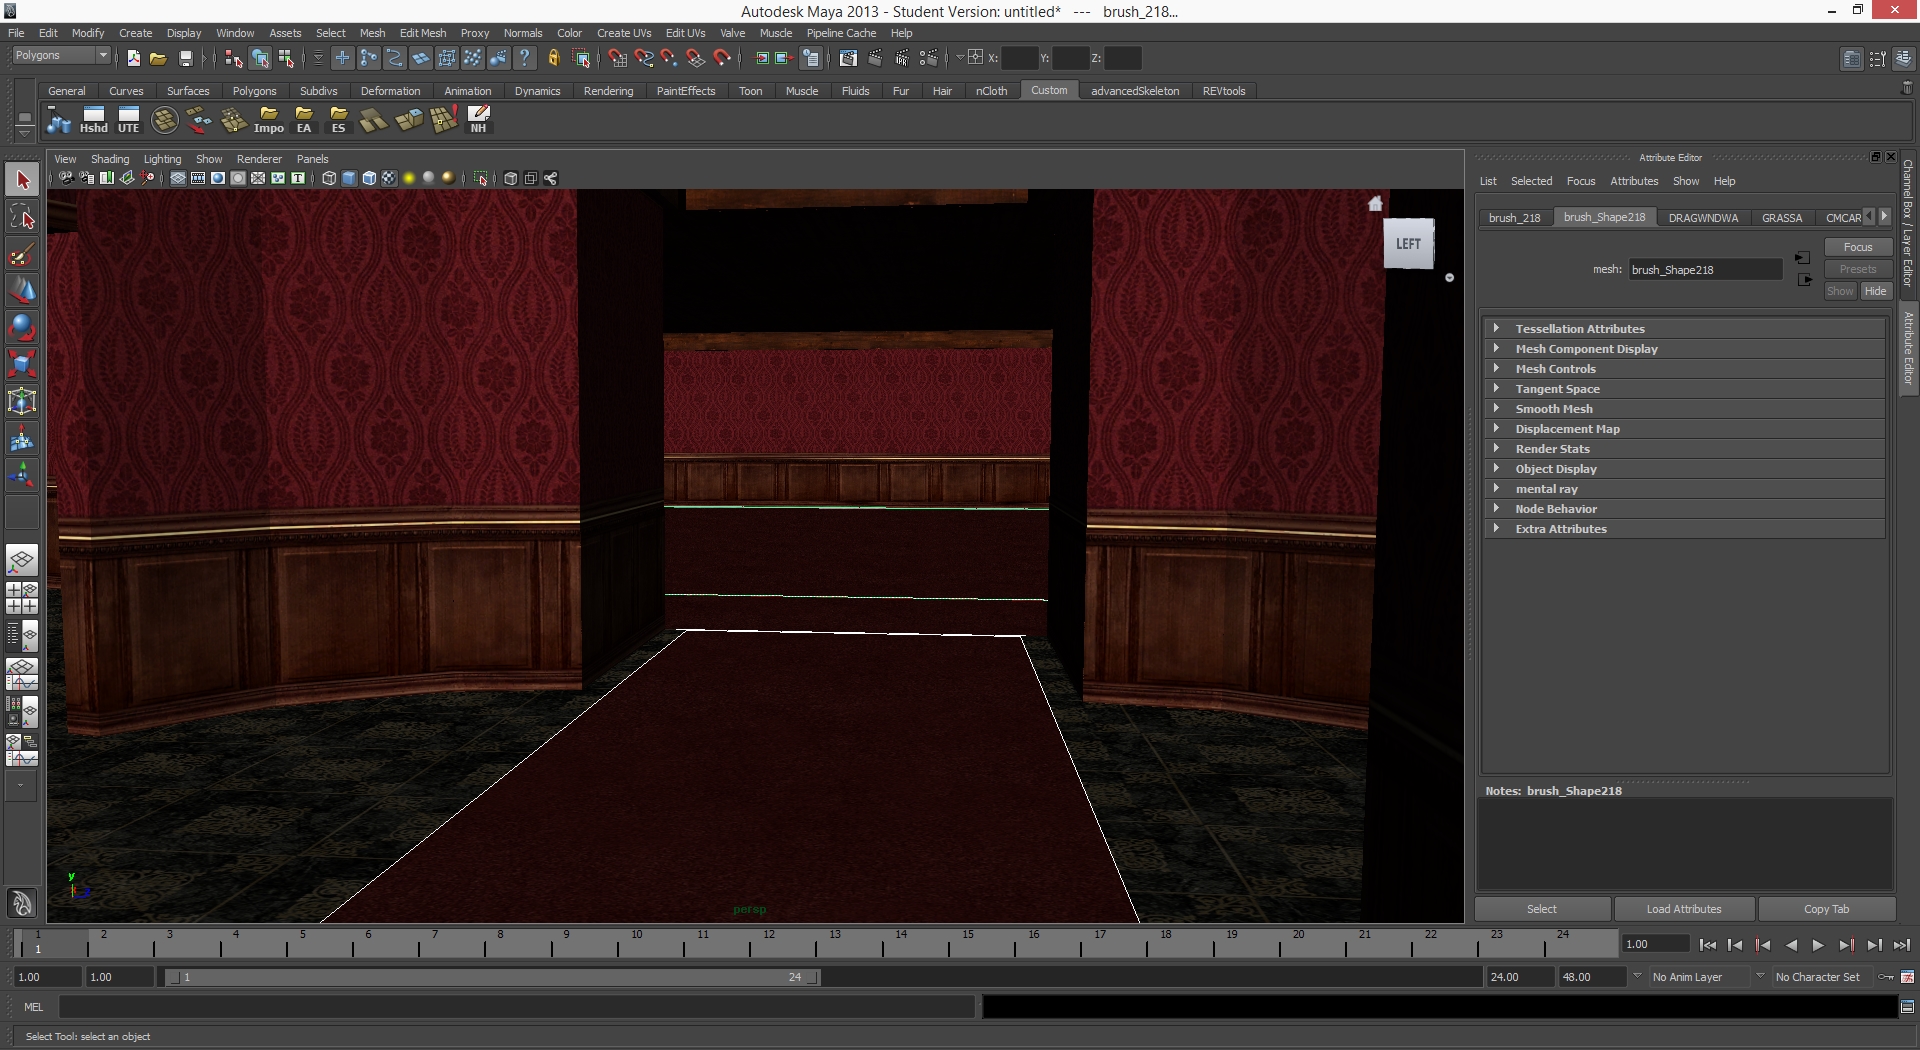Image resolution: width=1920 pixels, height=1050 pixels.
Task: Choose the Rotate tool in toolbox
Action: pyautogui.click(x=22, y=327)
